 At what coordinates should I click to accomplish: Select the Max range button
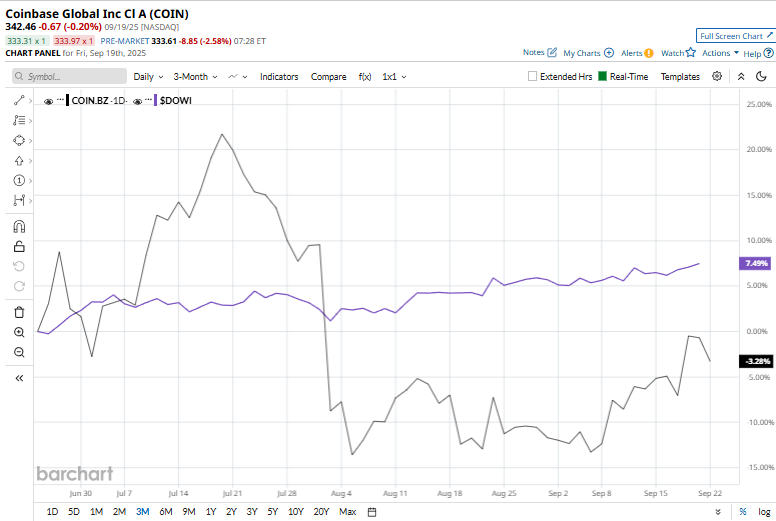click(348, 512)
